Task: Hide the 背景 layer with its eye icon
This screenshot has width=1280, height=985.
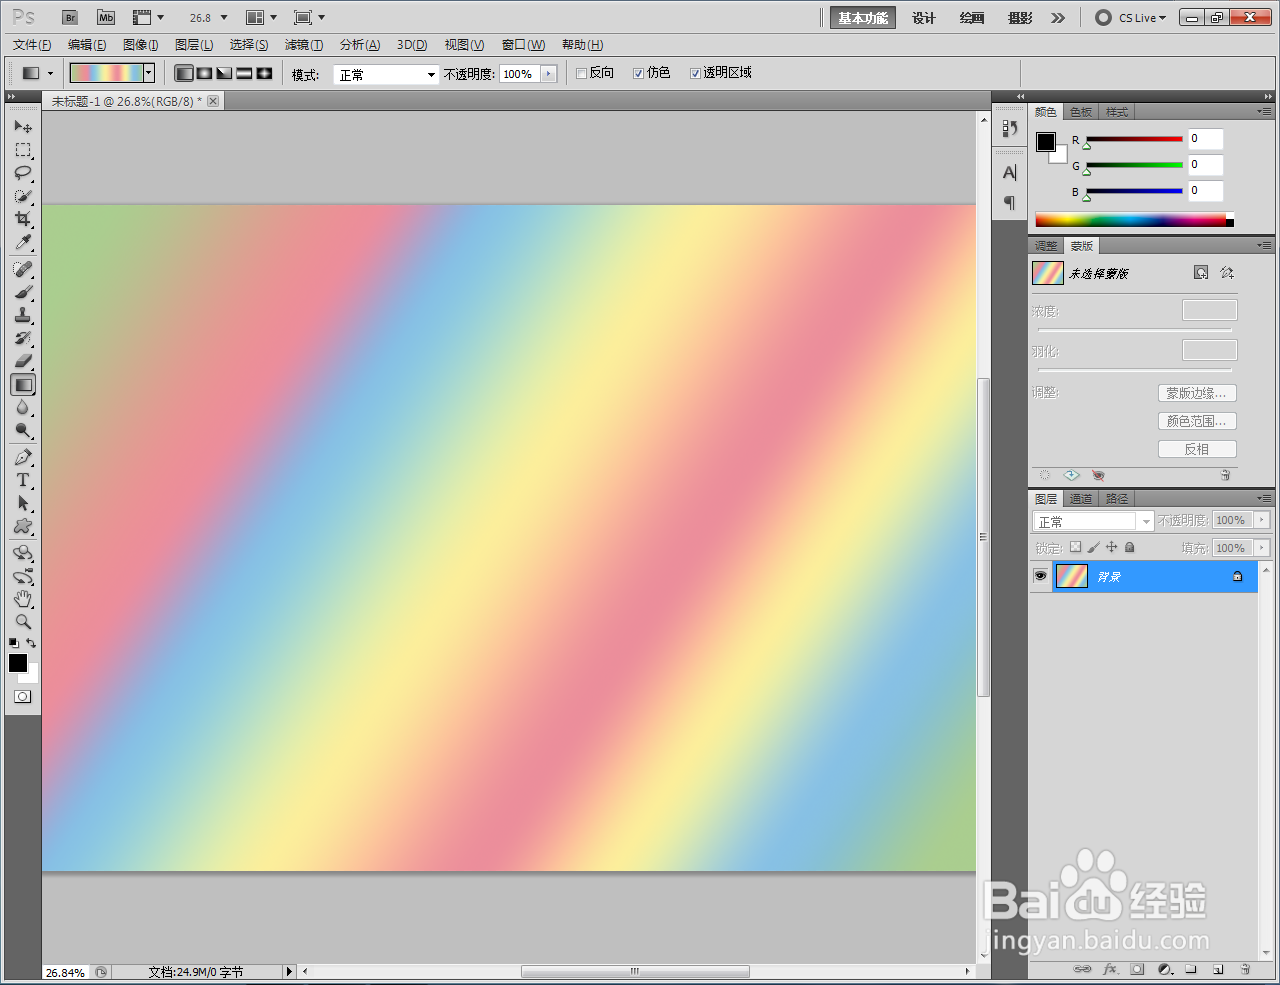Action: tap(1040, 576)
